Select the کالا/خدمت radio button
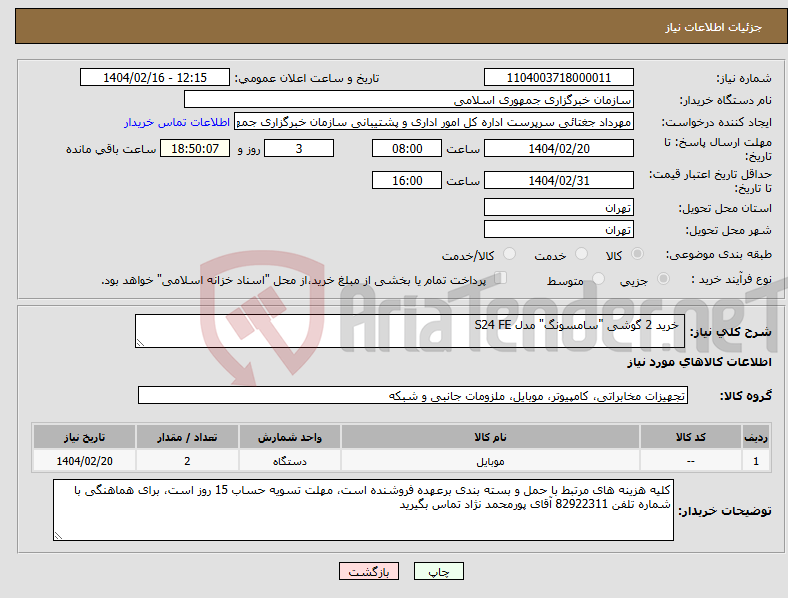Screen dimensions: 788x598 point(509,254)
